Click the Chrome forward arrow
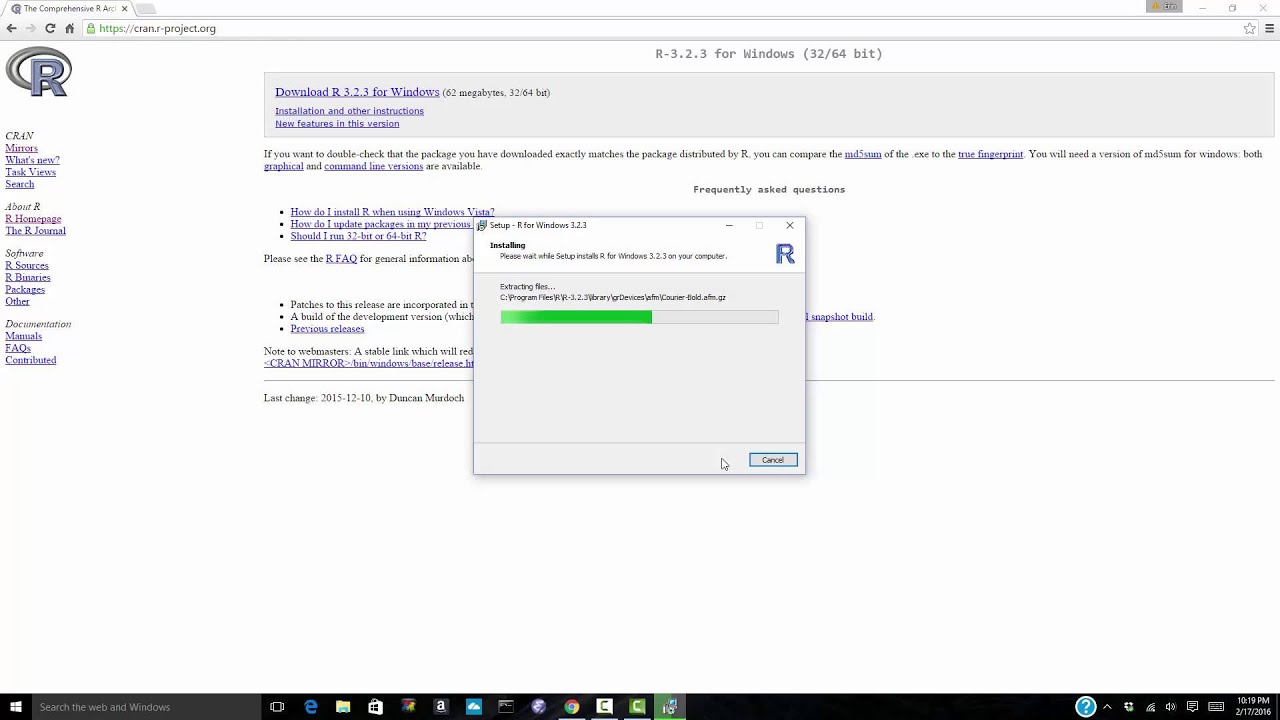The image size is (1280, 720). [30, 28]
